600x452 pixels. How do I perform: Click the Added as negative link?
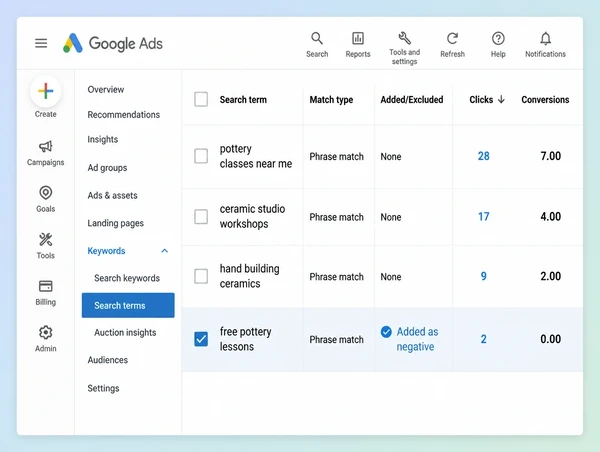(x=417, y=339)
